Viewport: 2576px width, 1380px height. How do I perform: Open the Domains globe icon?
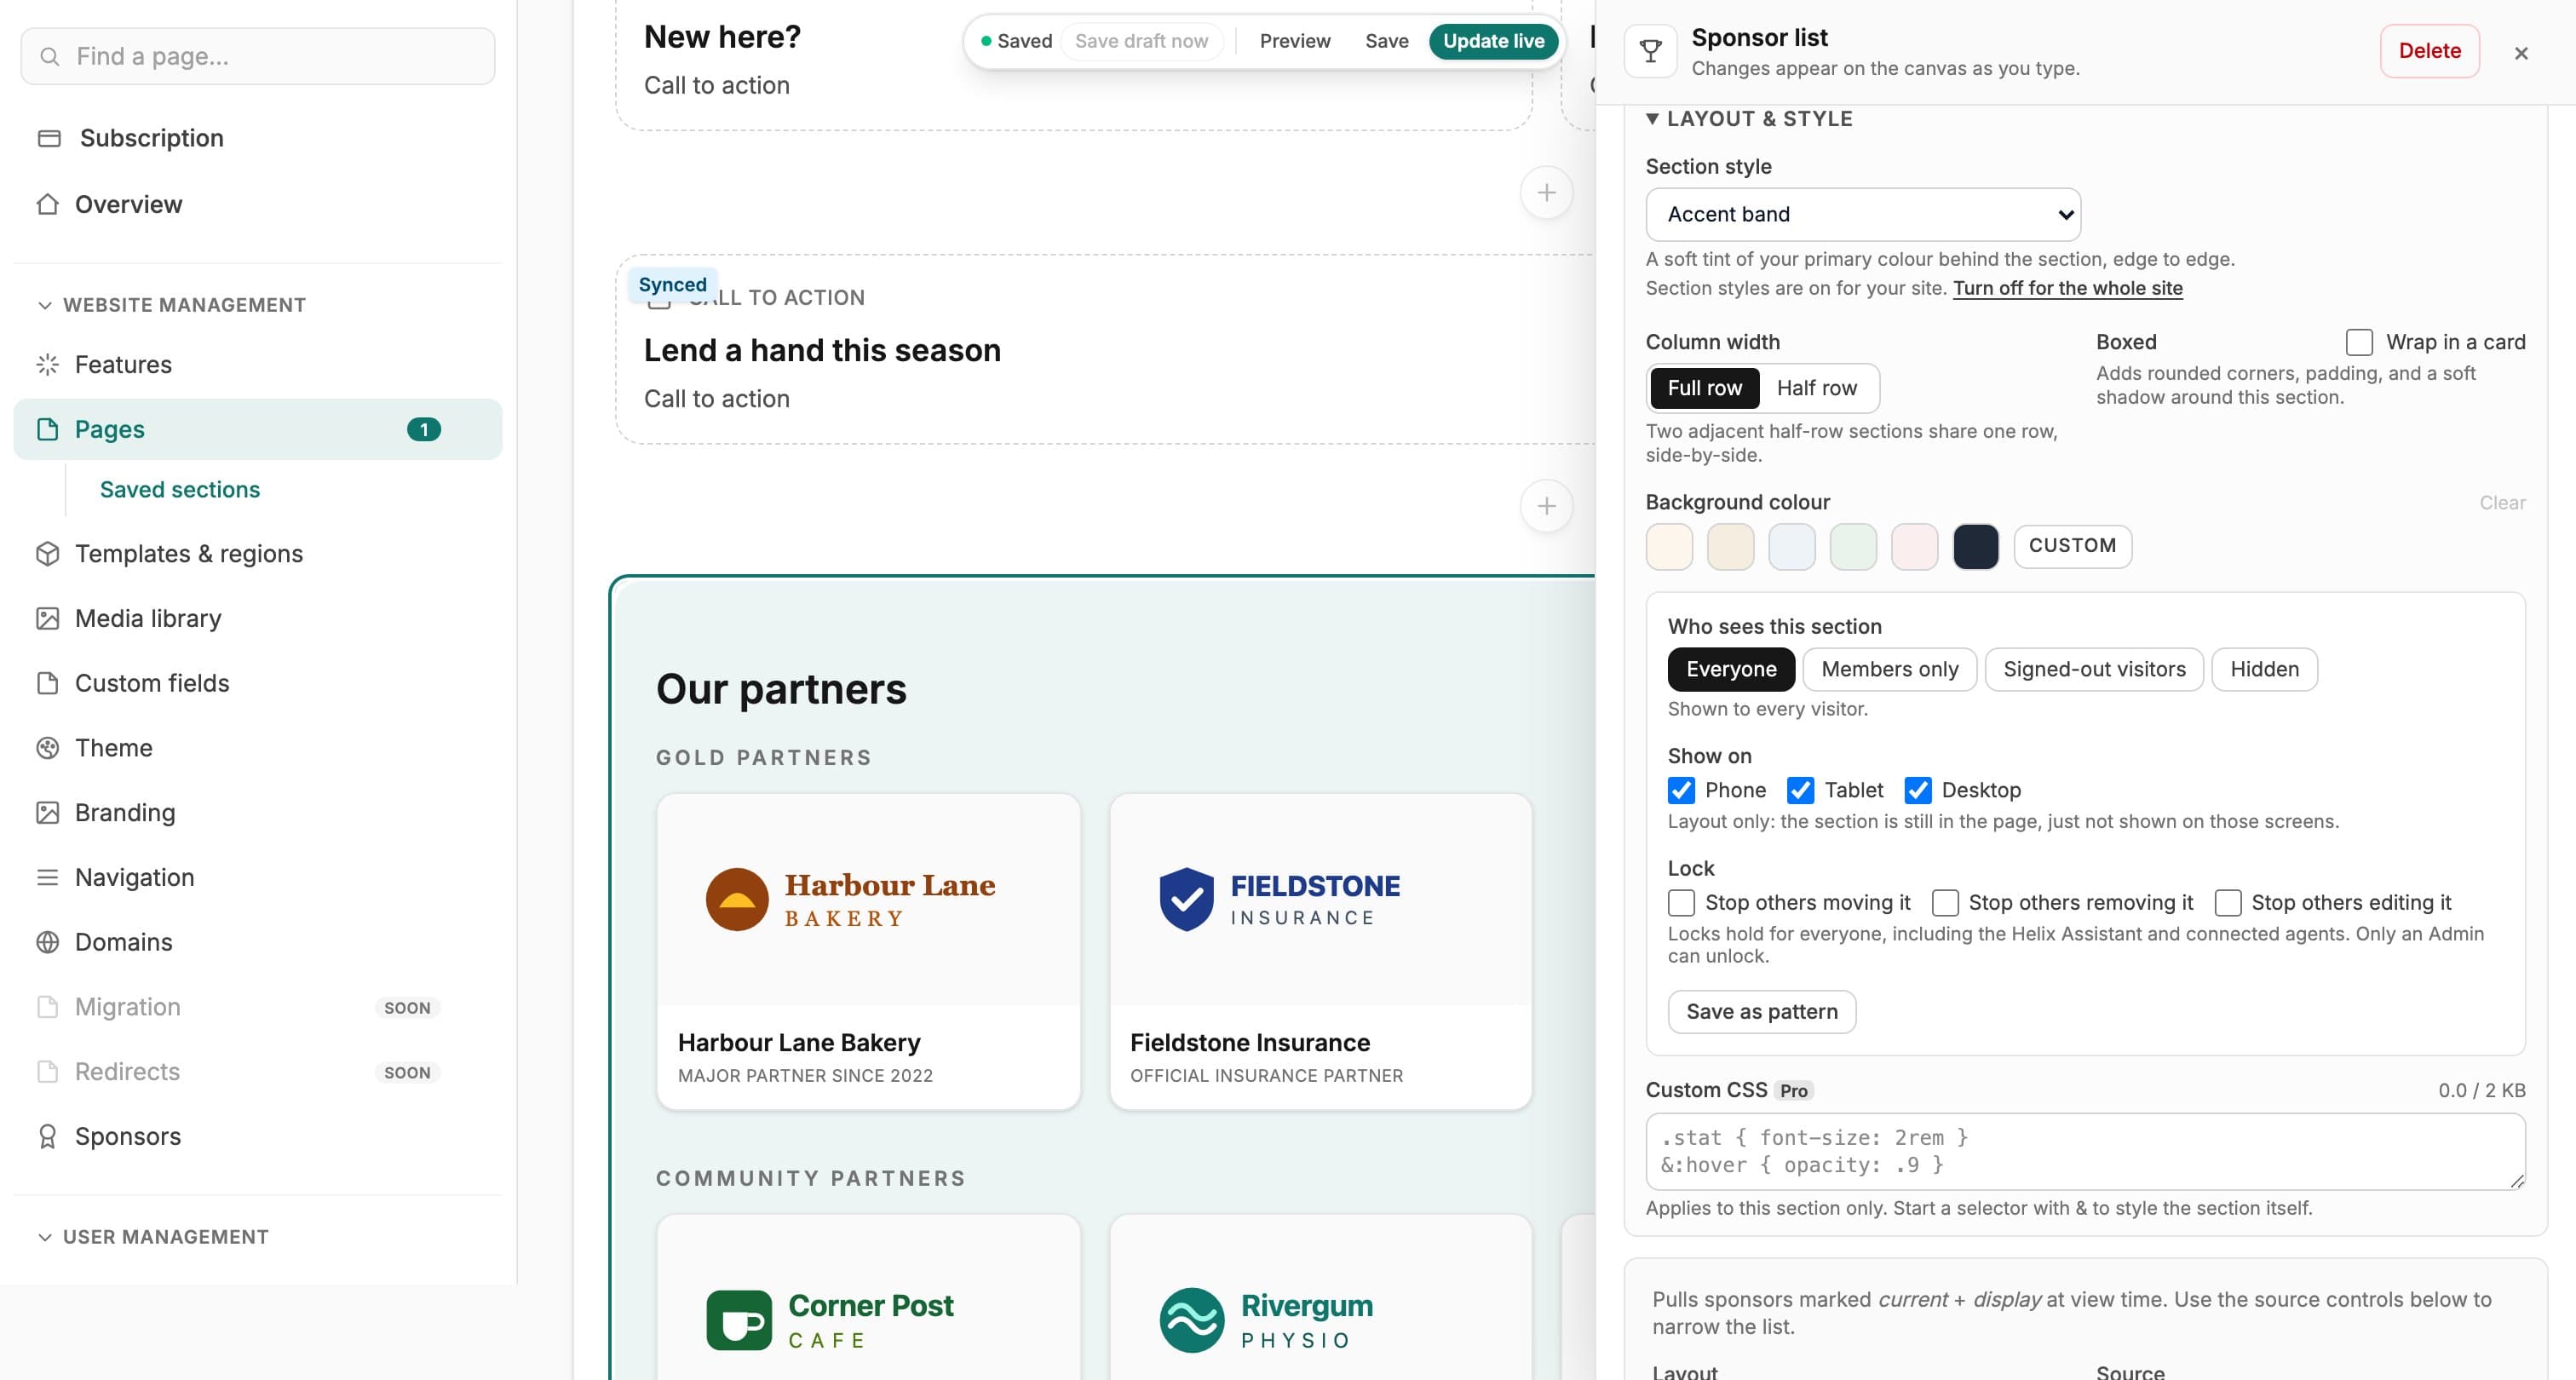(47, 942)
